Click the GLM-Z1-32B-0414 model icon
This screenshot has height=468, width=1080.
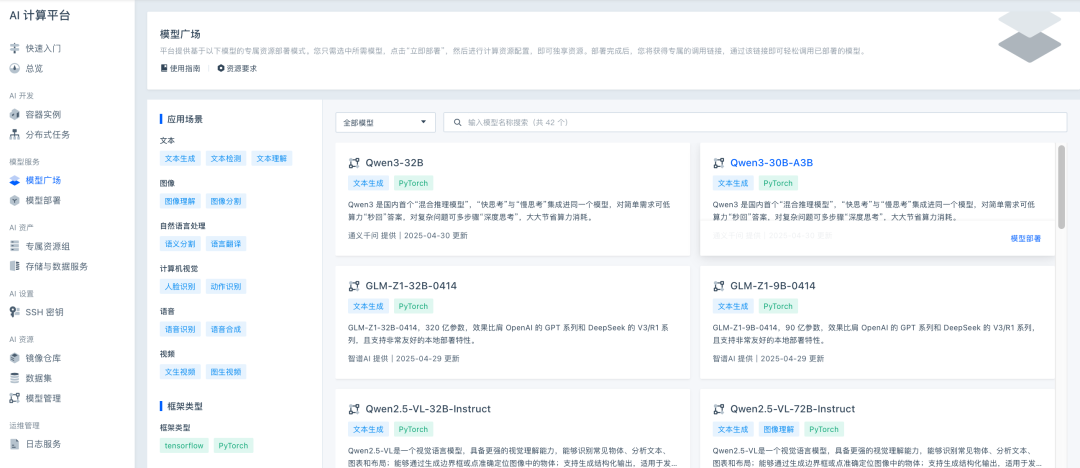coord(354,286)
